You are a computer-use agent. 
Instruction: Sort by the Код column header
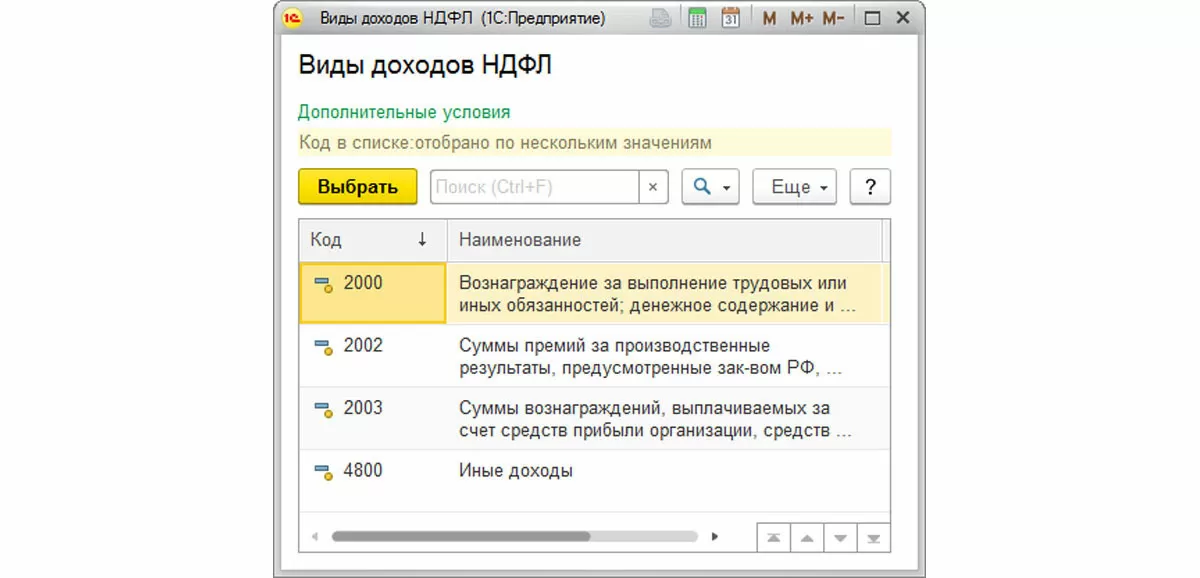coord(372,240)
